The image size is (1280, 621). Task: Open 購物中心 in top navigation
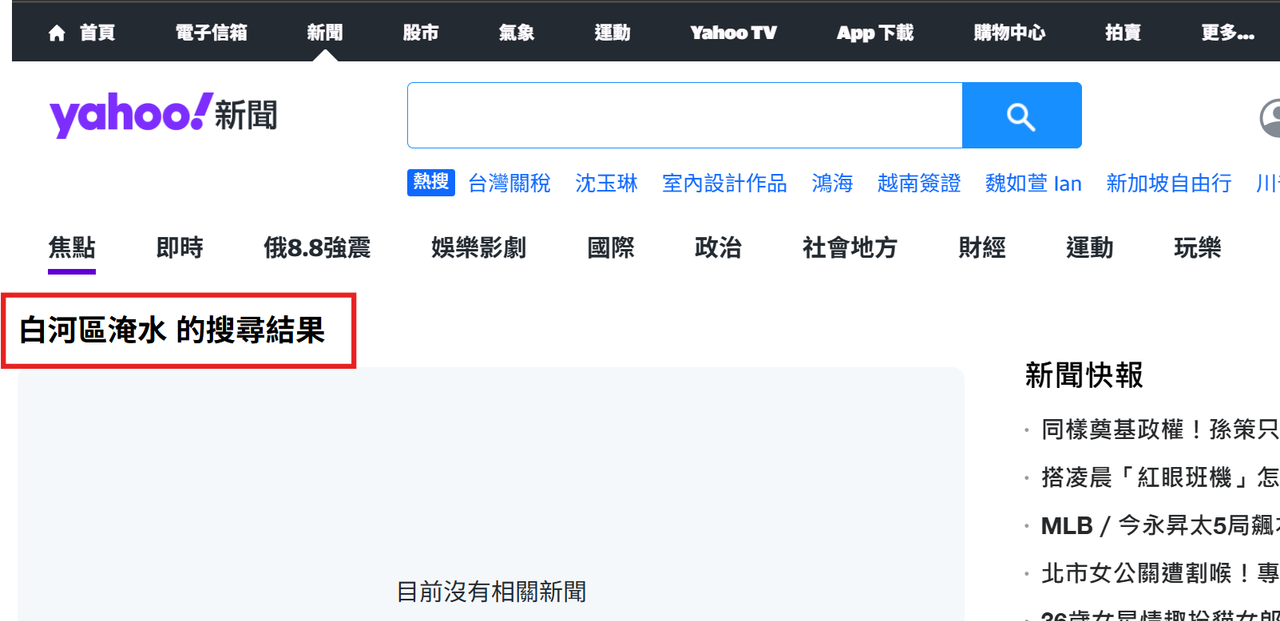click(x=1010, y=33)
